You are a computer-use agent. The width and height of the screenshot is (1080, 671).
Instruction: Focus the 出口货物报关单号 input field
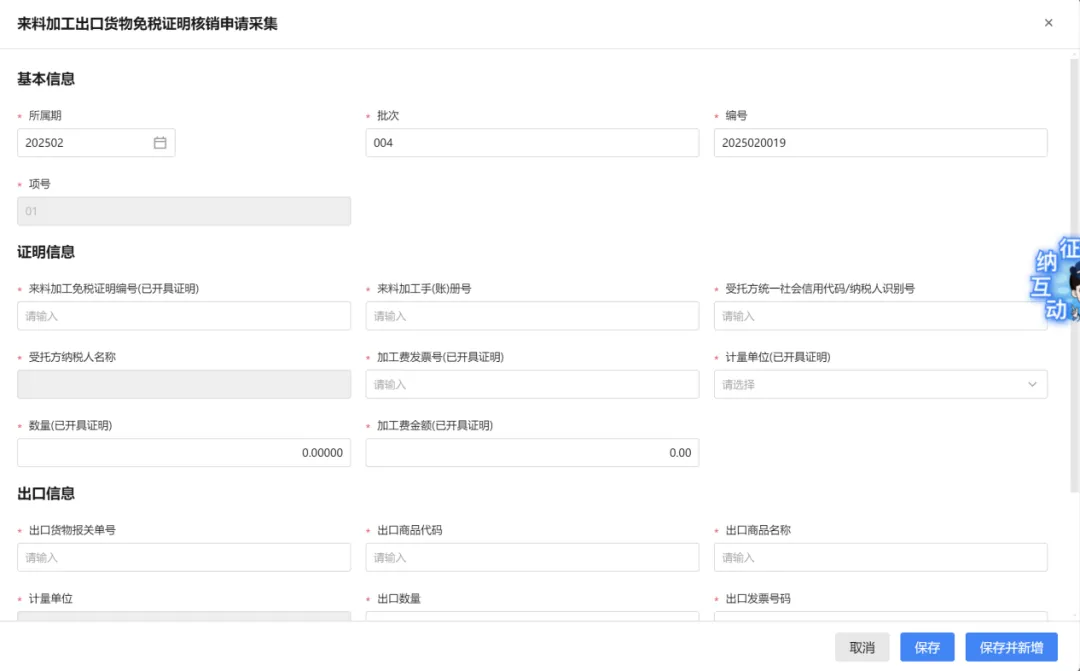184,557
